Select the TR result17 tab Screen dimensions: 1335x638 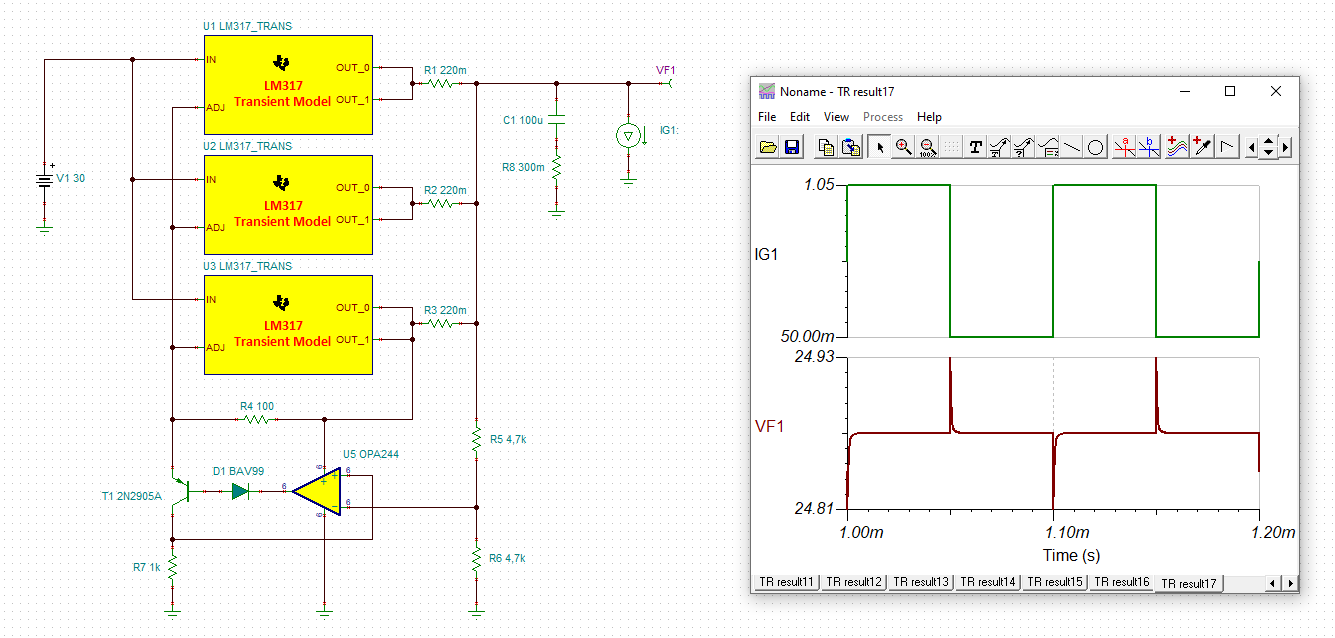1189,583
